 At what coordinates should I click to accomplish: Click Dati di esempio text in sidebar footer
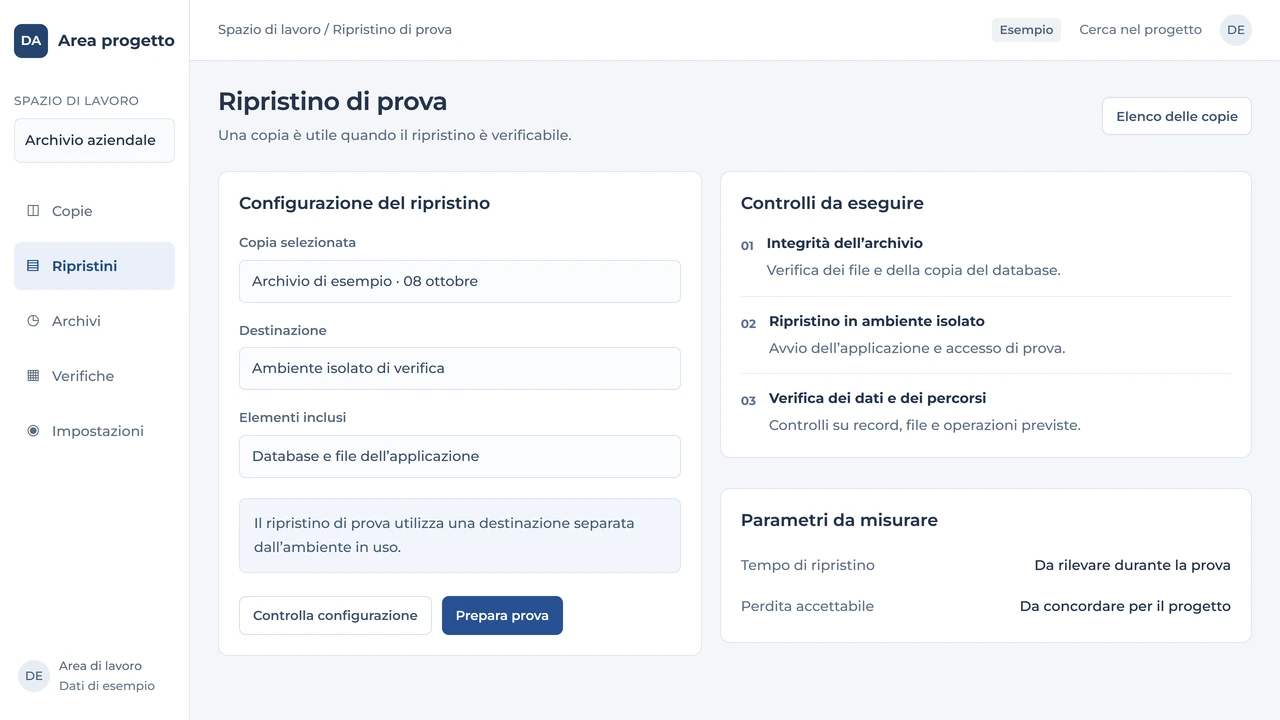[x=107, y=686]
